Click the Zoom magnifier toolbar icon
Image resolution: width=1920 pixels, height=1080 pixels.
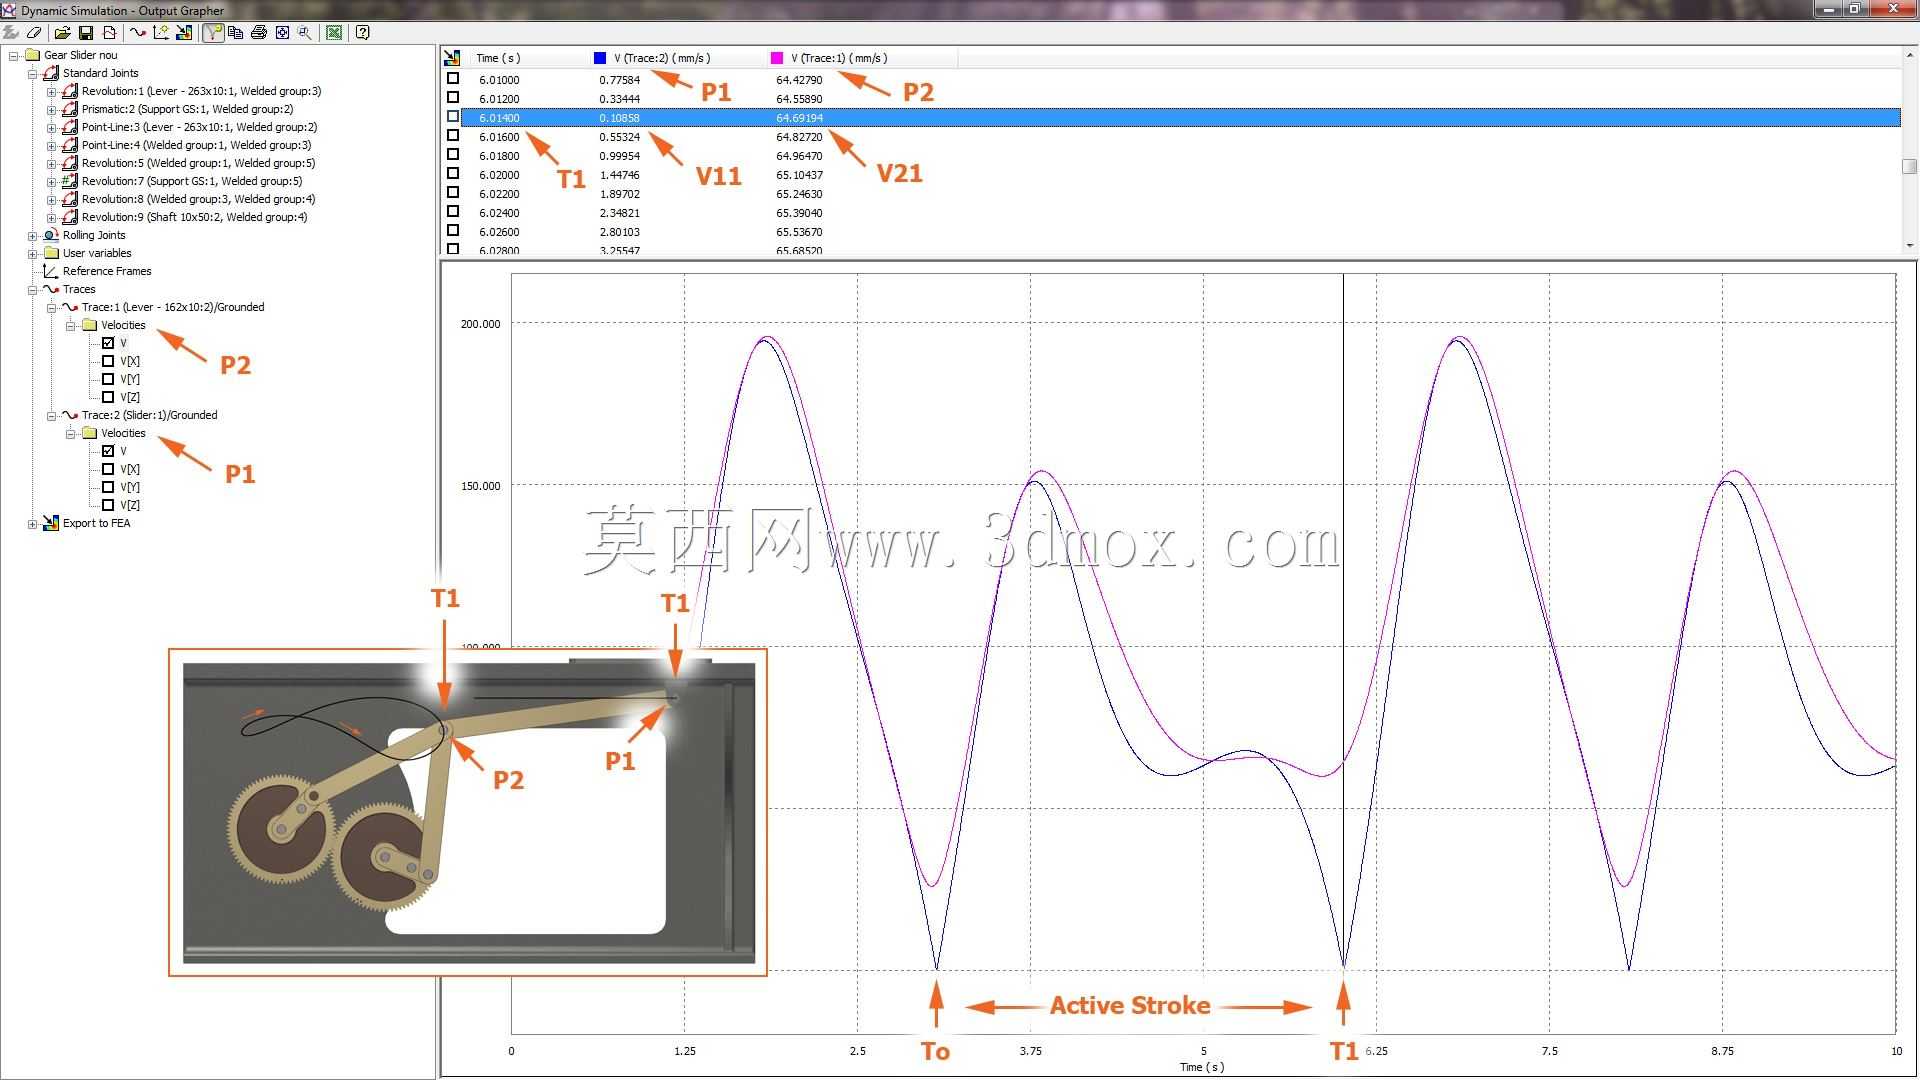click(x=305, y=32)
